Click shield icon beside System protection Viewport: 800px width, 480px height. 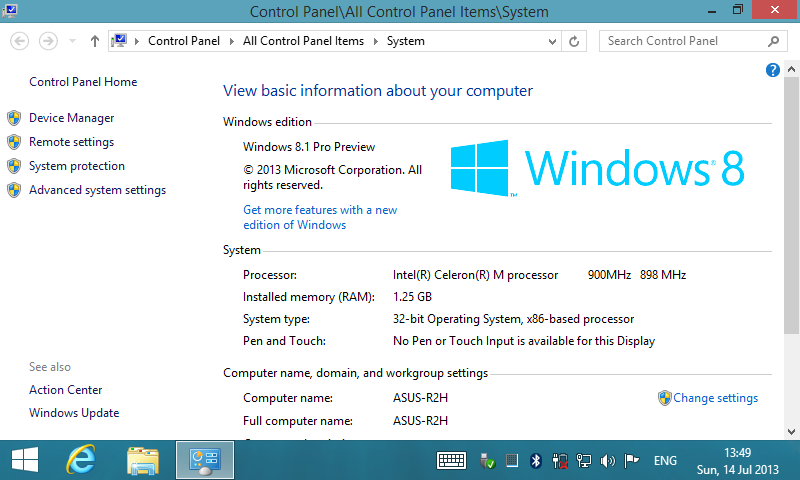coord(14,166)
